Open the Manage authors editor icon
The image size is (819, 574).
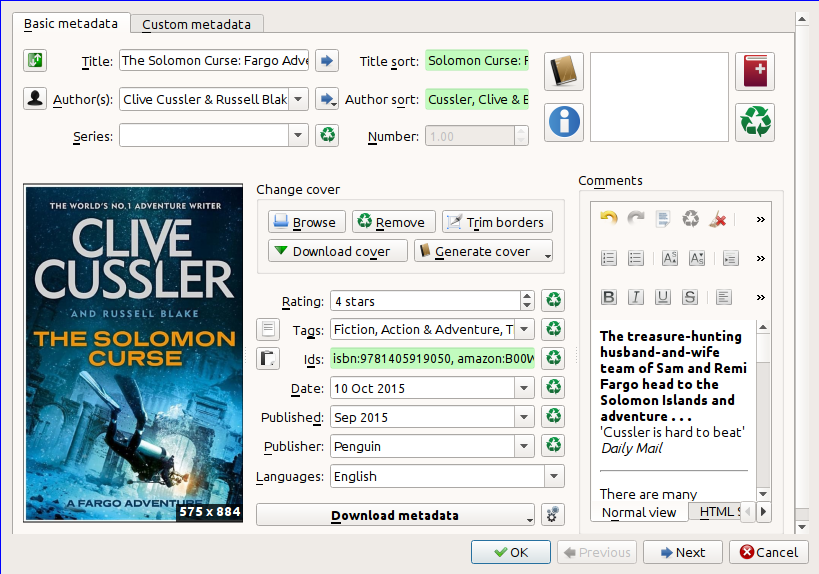coord(35,99)
